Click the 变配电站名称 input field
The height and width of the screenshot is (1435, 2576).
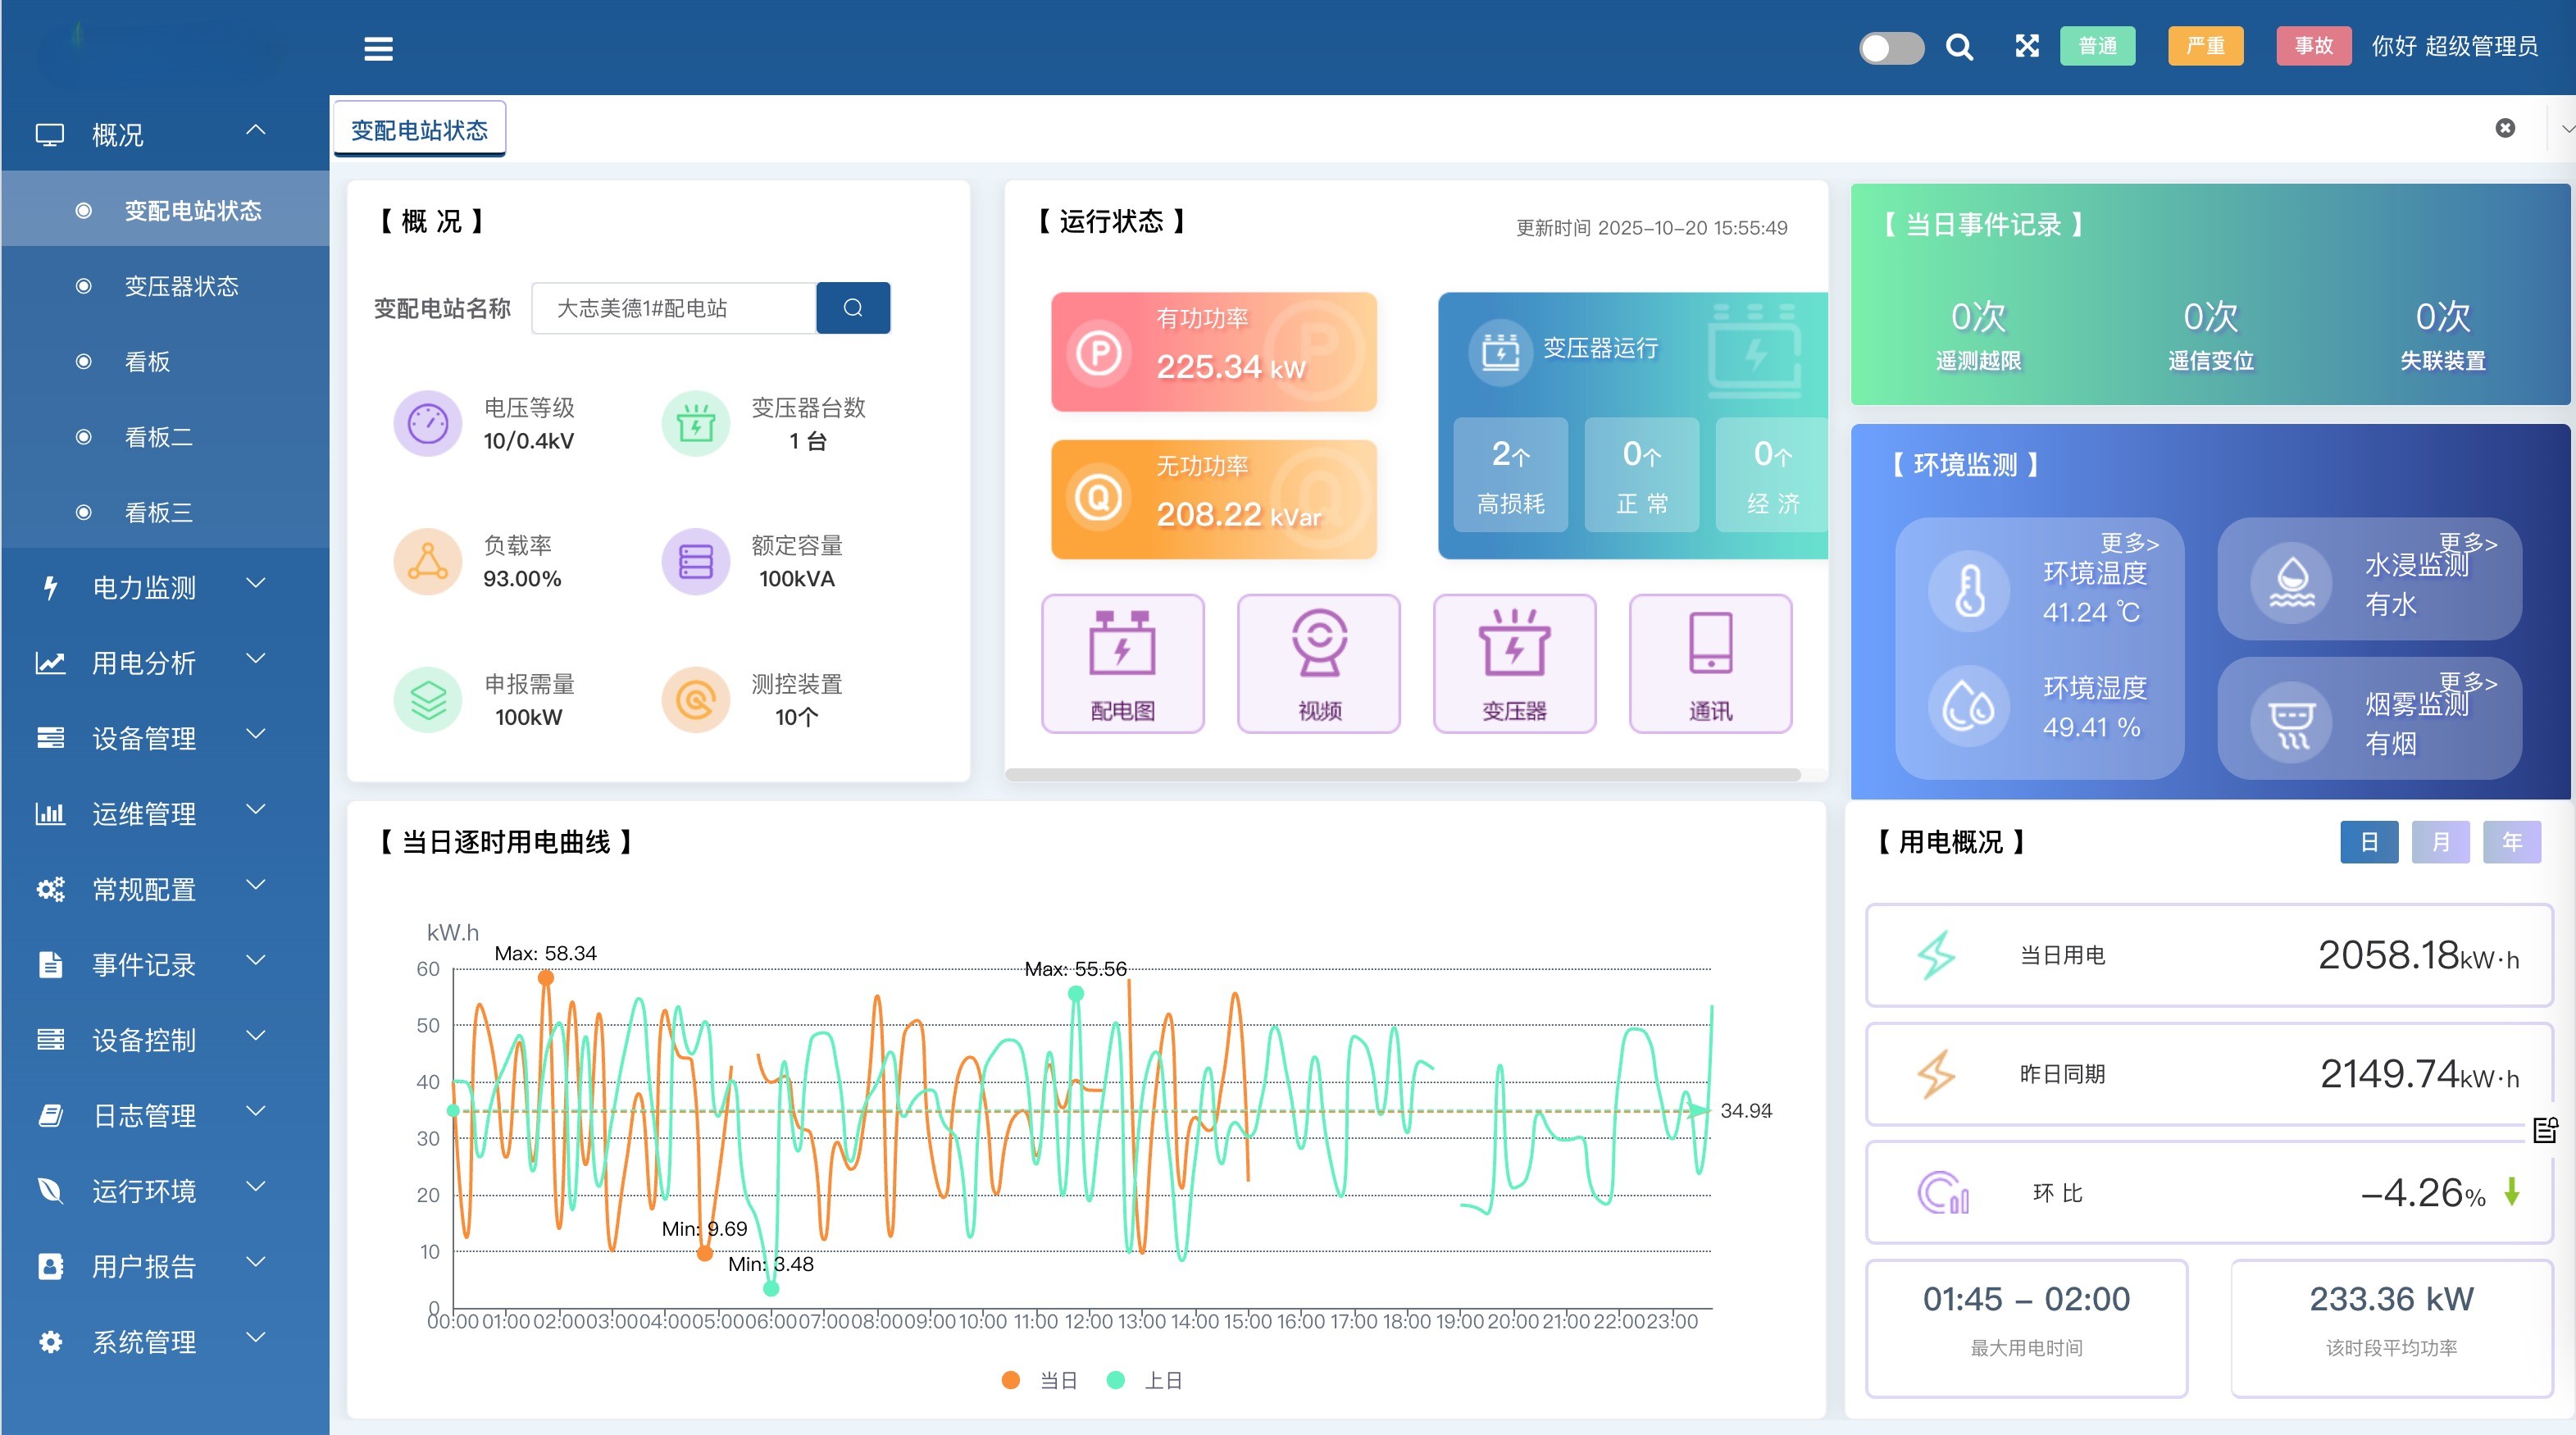tap(673, 308)
